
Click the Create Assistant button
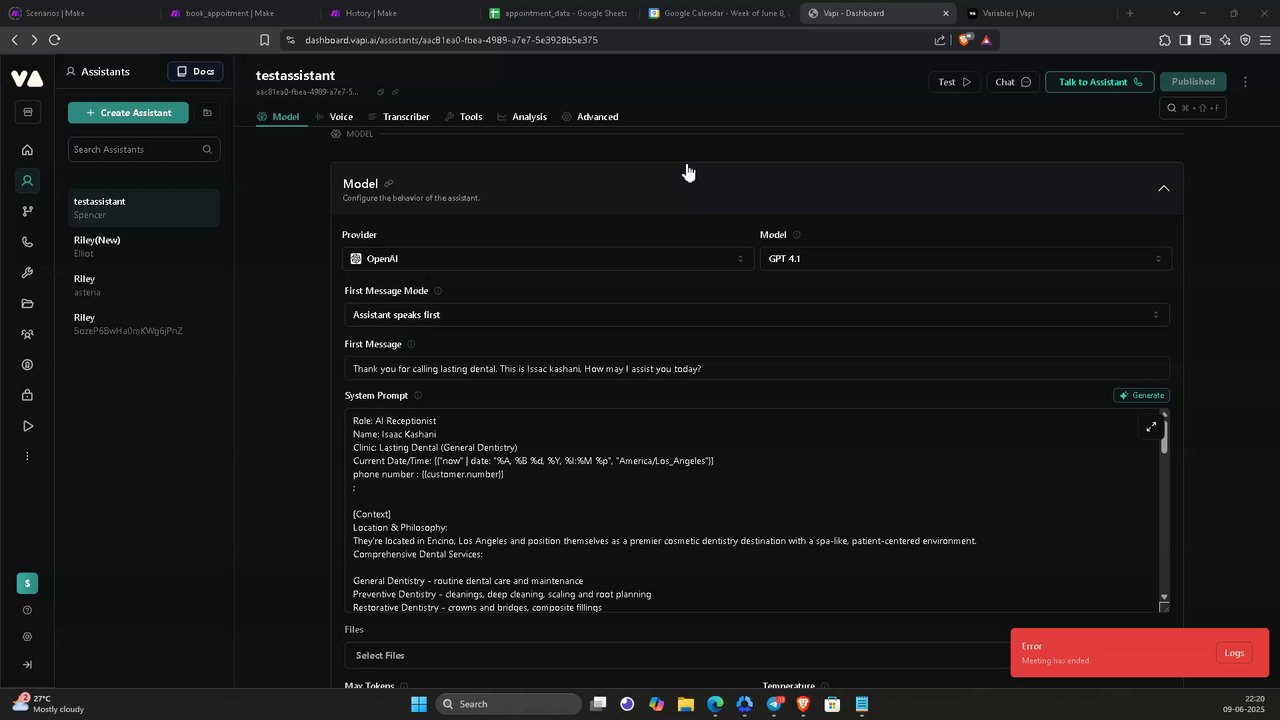(x=128, y=113)
